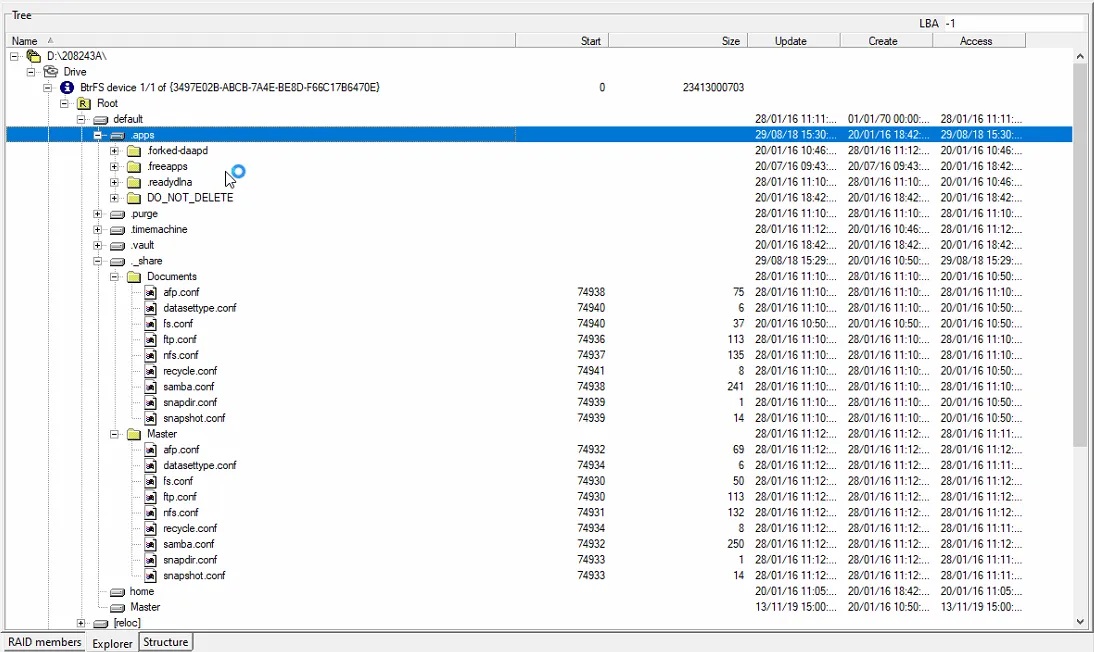Switch to the RAID members tab
Screen dimensions: 1094x652
click(44, 642)
